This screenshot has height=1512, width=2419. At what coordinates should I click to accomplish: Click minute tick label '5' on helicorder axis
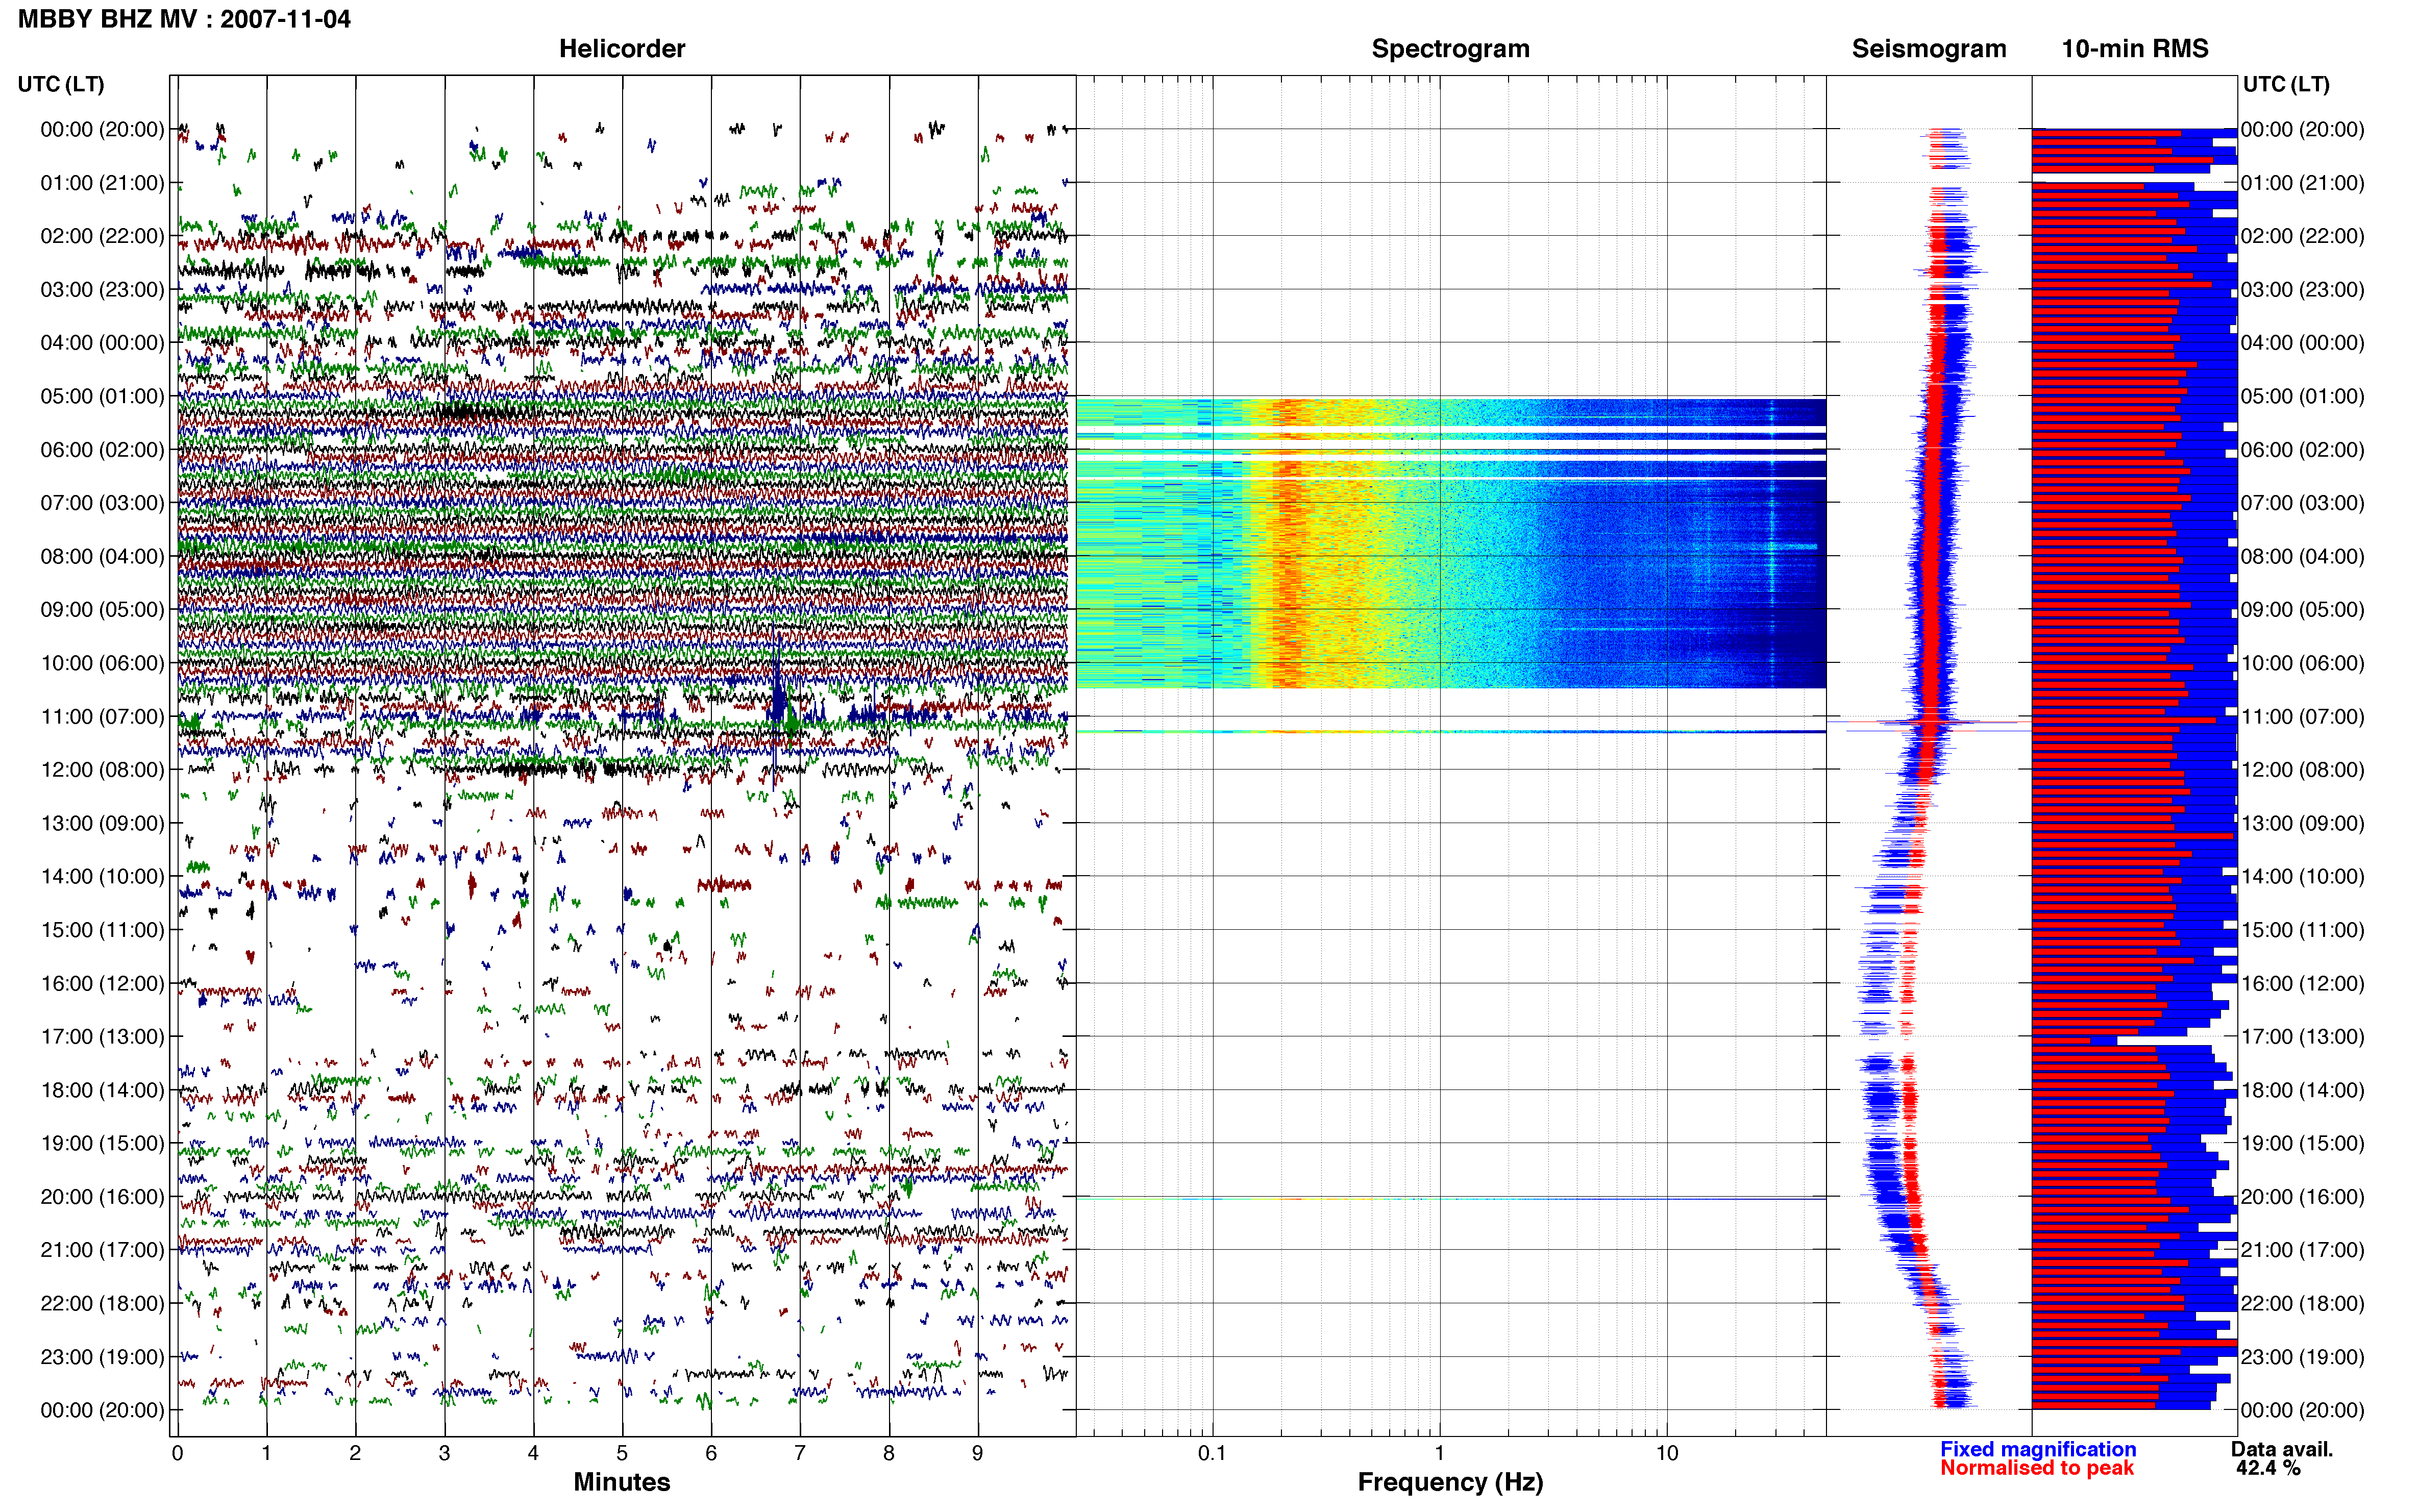coord(622,1453)
